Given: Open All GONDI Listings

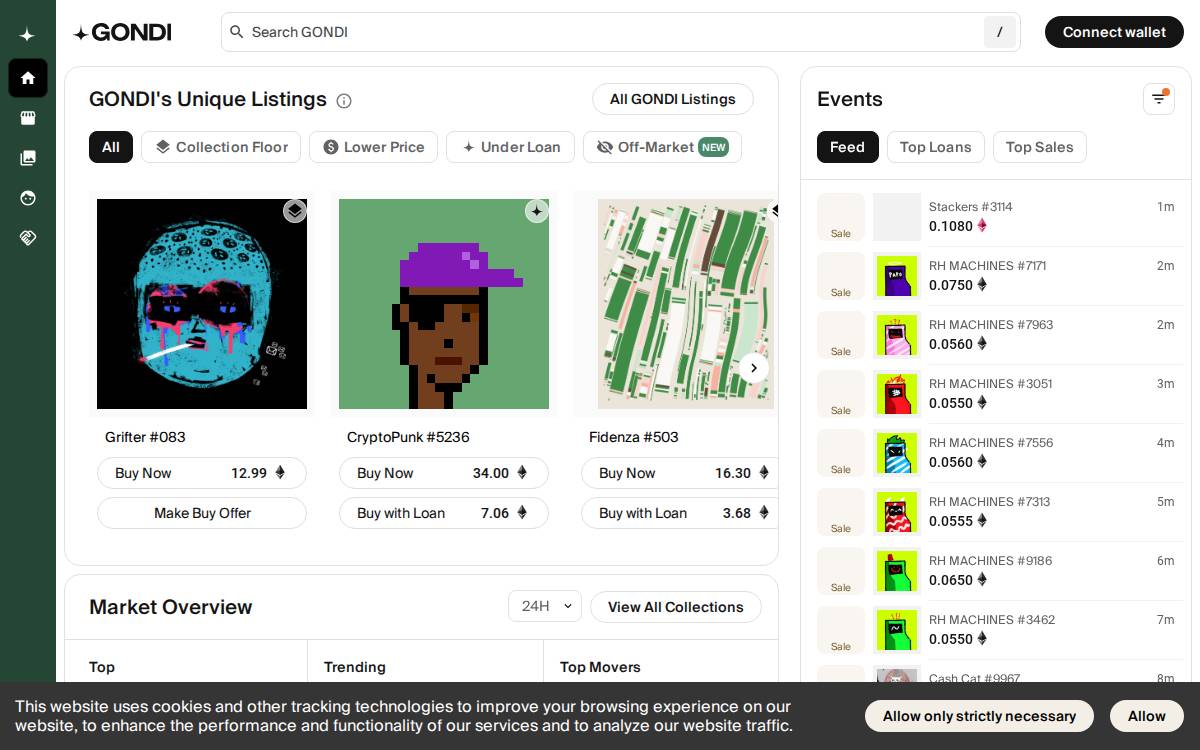Looking at the screenshot, I should click(x=673, y=99).
